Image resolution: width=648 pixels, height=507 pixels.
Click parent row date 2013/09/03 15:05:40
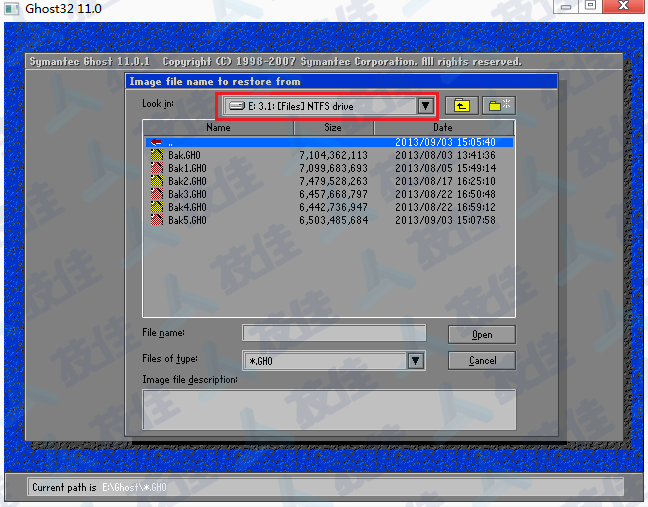coord(445,142)
